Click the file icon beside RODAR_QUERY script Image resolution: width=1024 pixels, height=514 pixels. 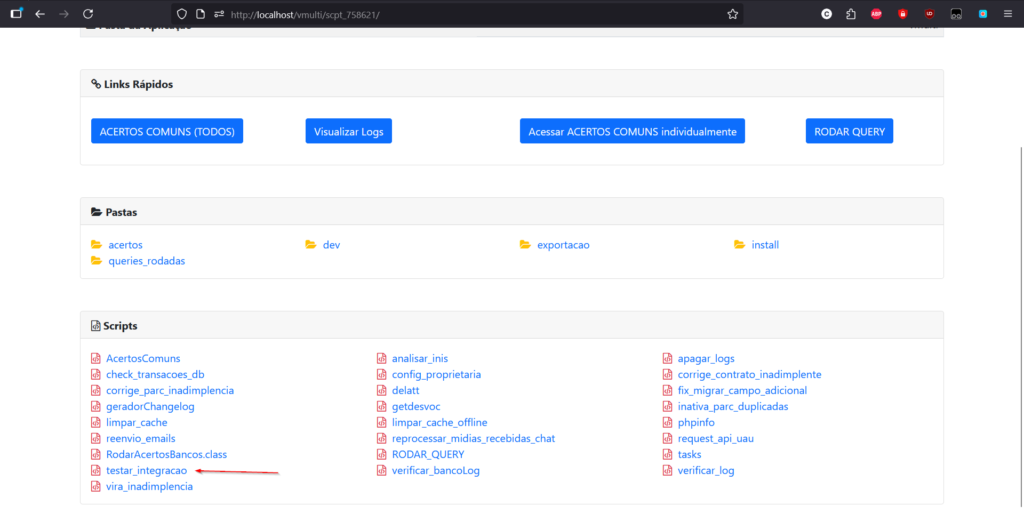pyautogui.click(x=382, y=454)
